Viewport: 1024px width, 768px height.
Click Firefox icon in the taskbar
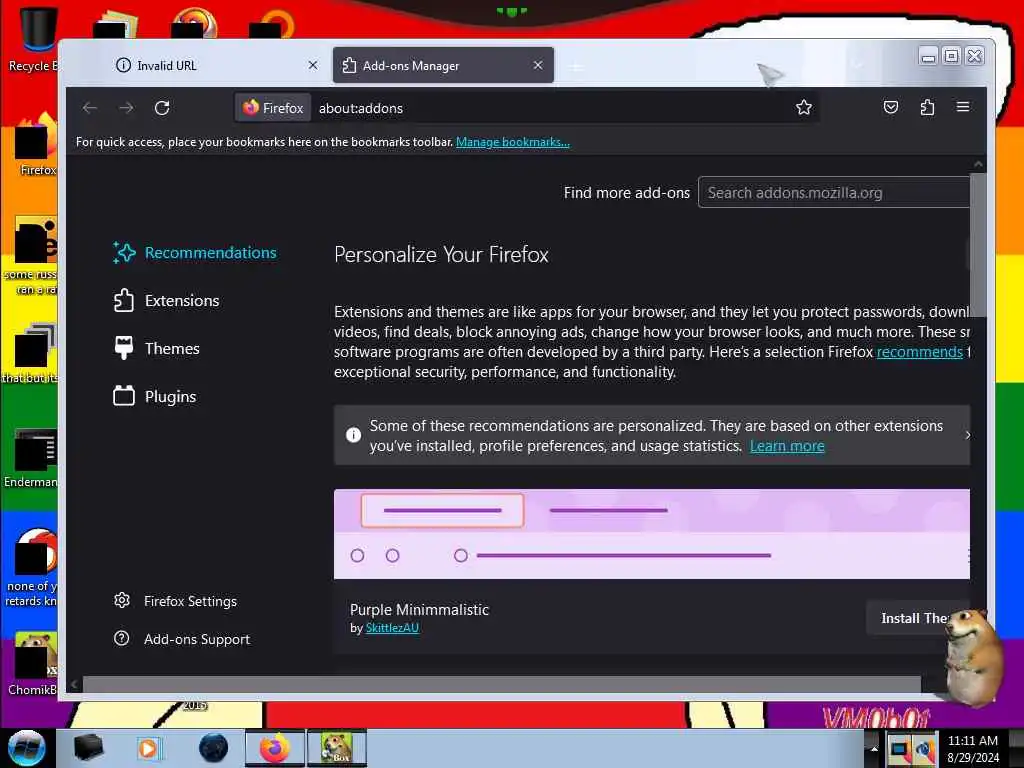pos(275,748)
